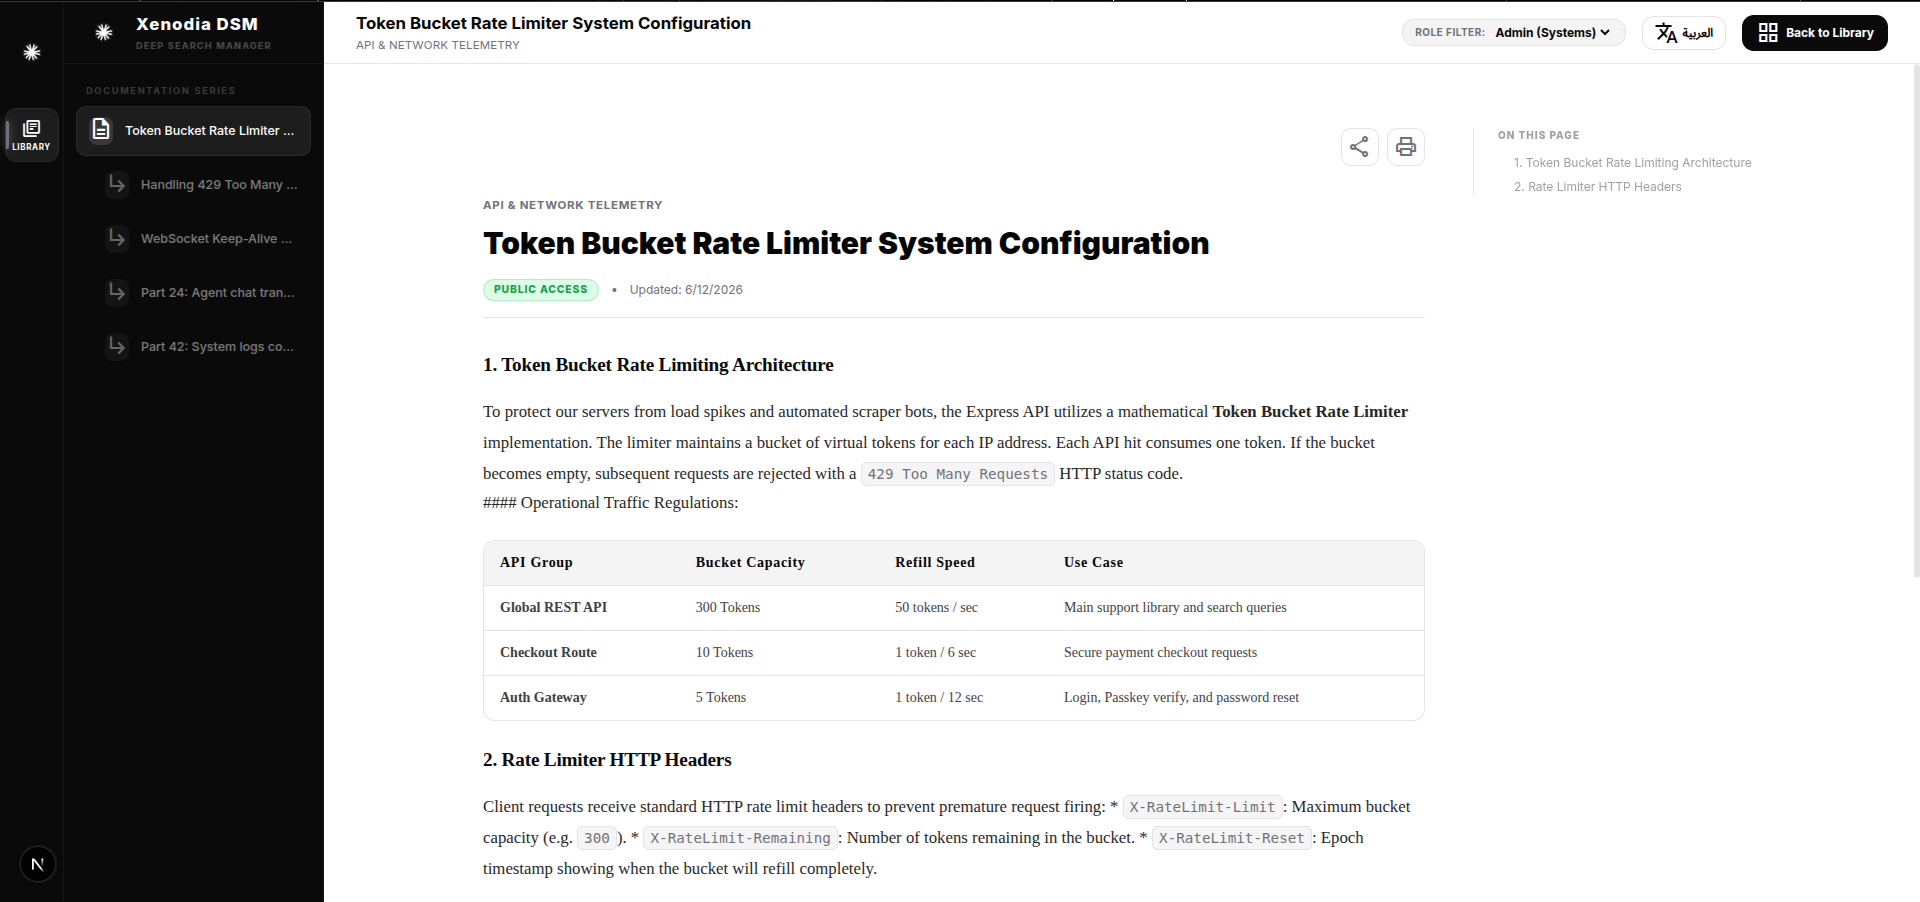Open Handling 429 Too Many sidebar entry
Image resolution: width=1920 pixels, height=902 pixels.
201,185
